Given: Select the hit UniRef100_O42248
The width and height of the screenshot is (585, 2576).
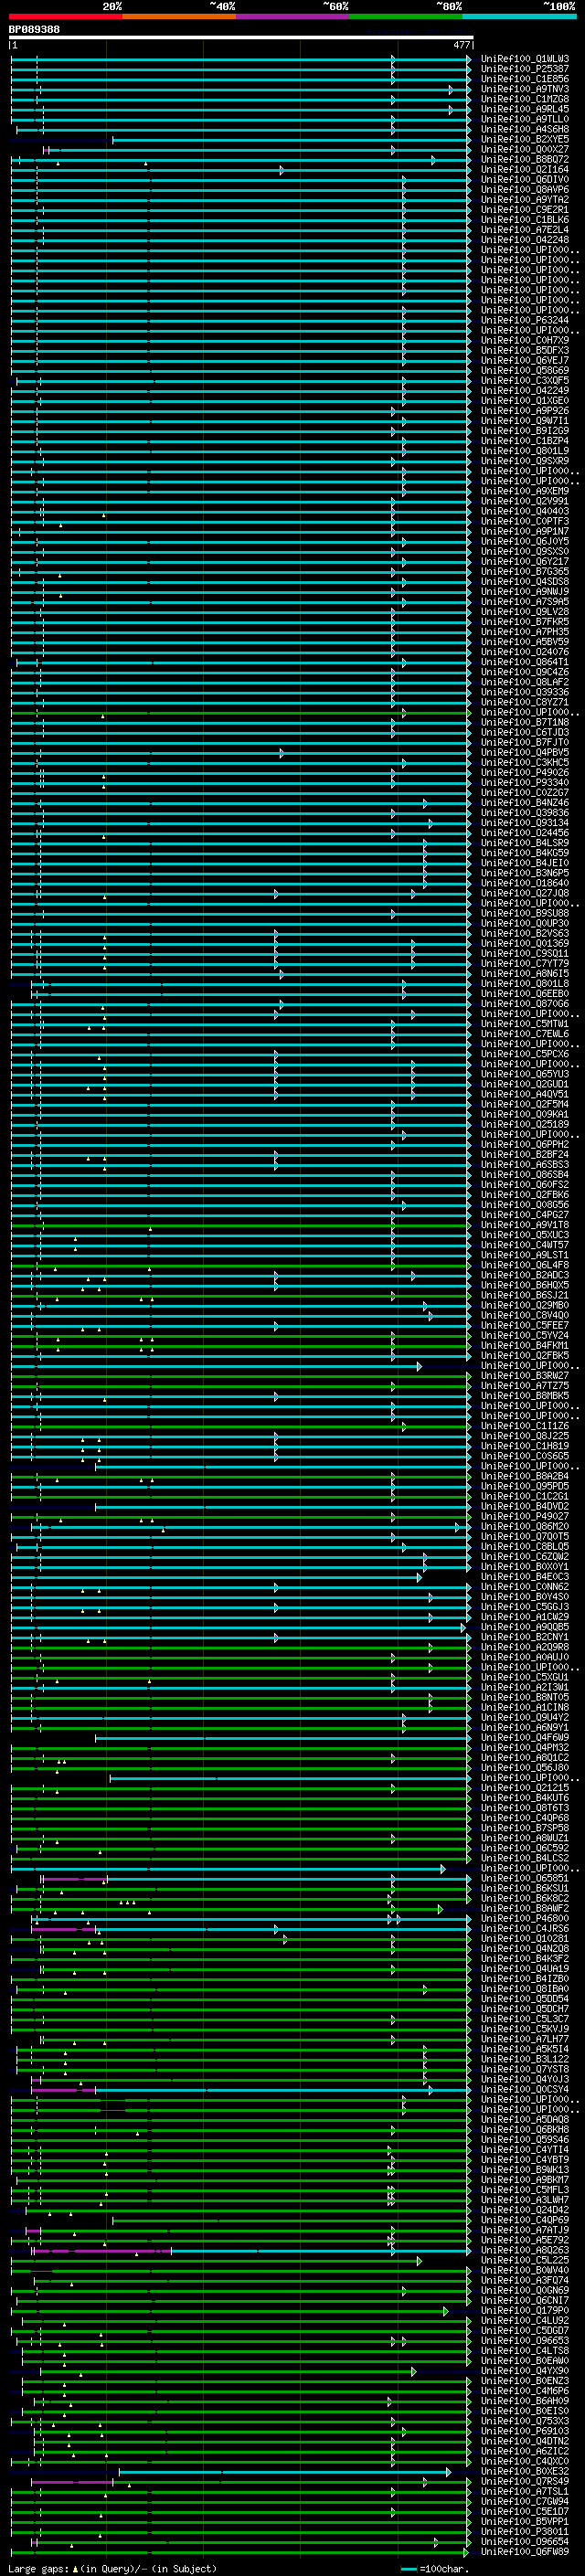Looking at the screenshot, I should coord(525,240).
